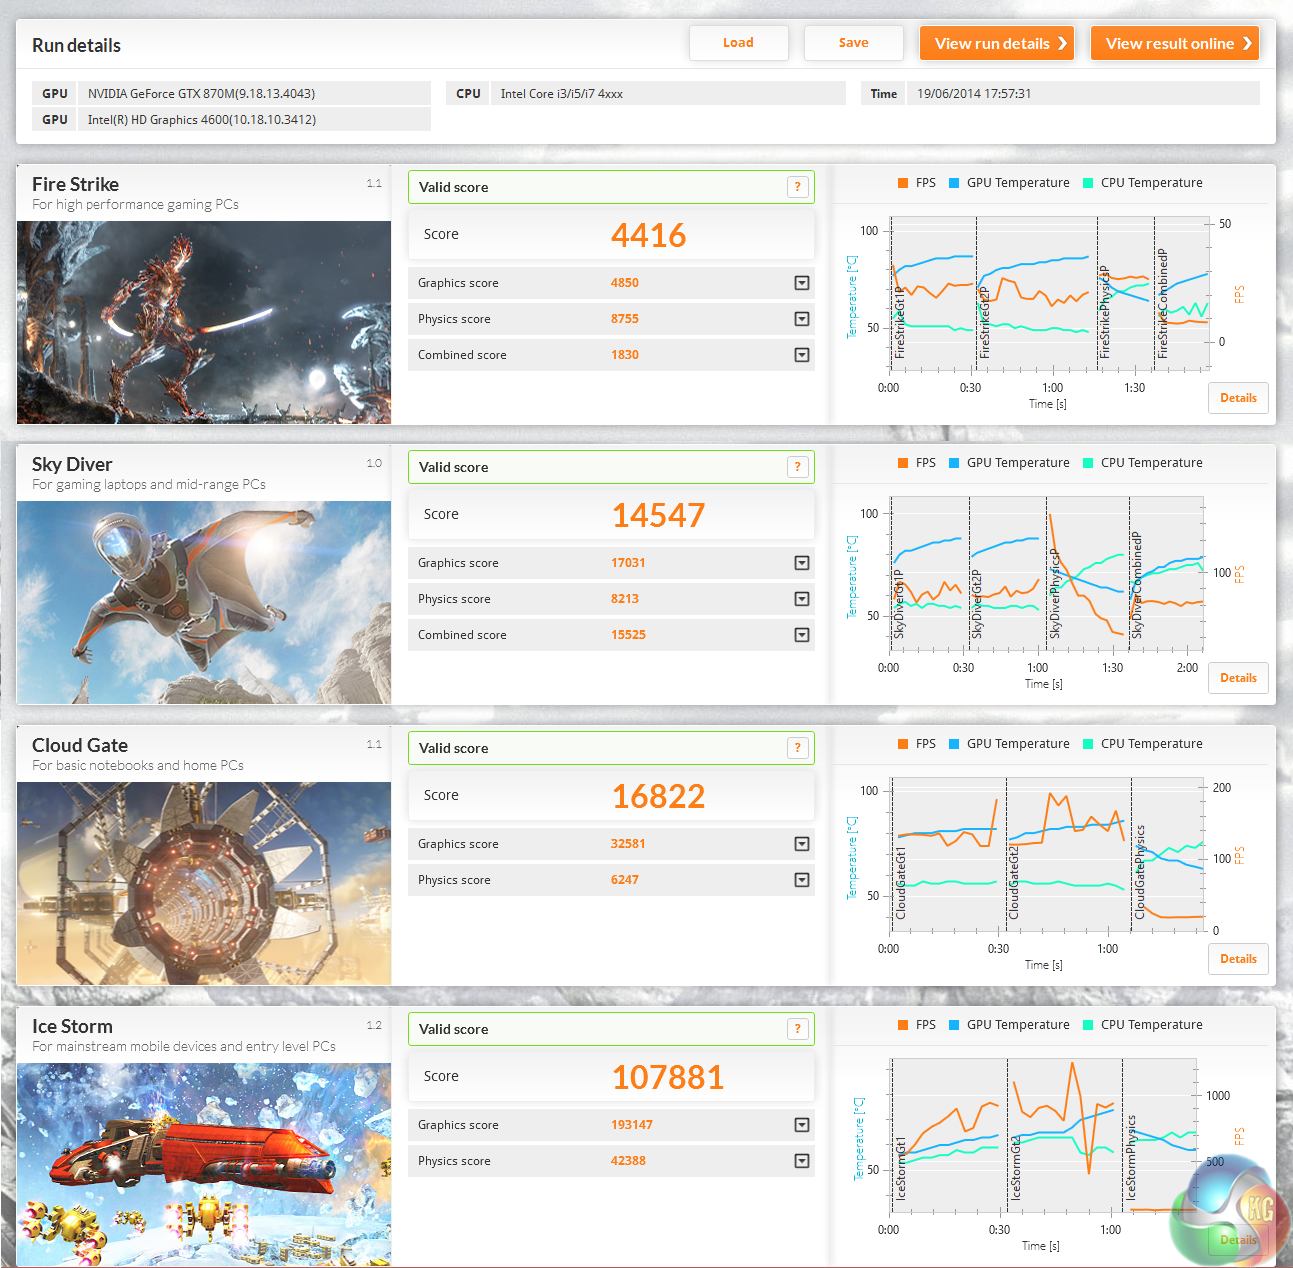The height and width of the screenshot is (1268, 1293).
Task: Open View result online
Action: coord(1175,43)
